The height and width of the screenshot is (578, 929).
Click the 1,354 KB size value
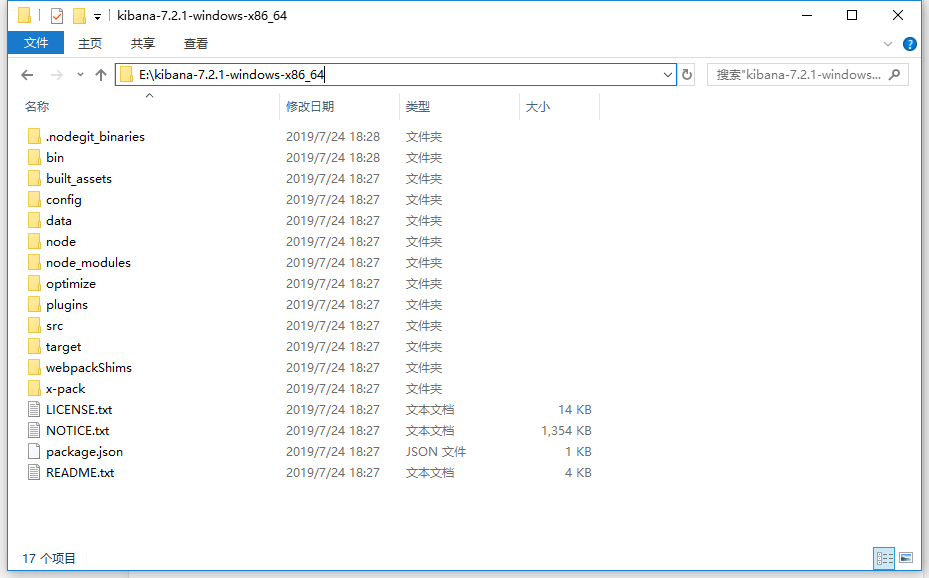(x=566, y=431)
